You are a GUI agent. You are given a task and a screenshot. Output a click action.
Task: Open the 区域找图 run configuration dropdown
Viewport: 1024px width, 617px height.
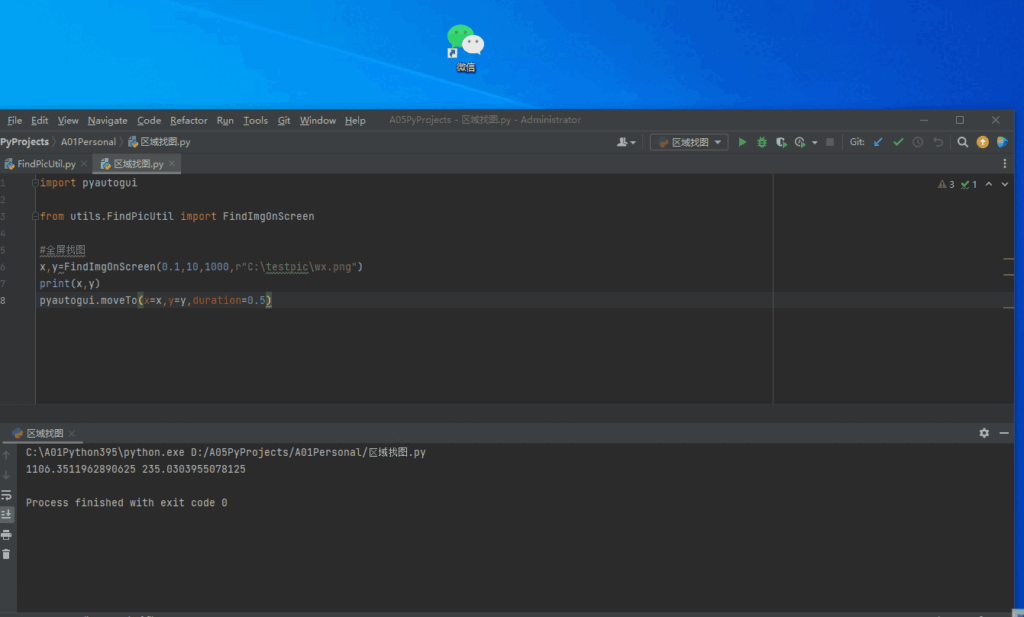tap(689, 142)
